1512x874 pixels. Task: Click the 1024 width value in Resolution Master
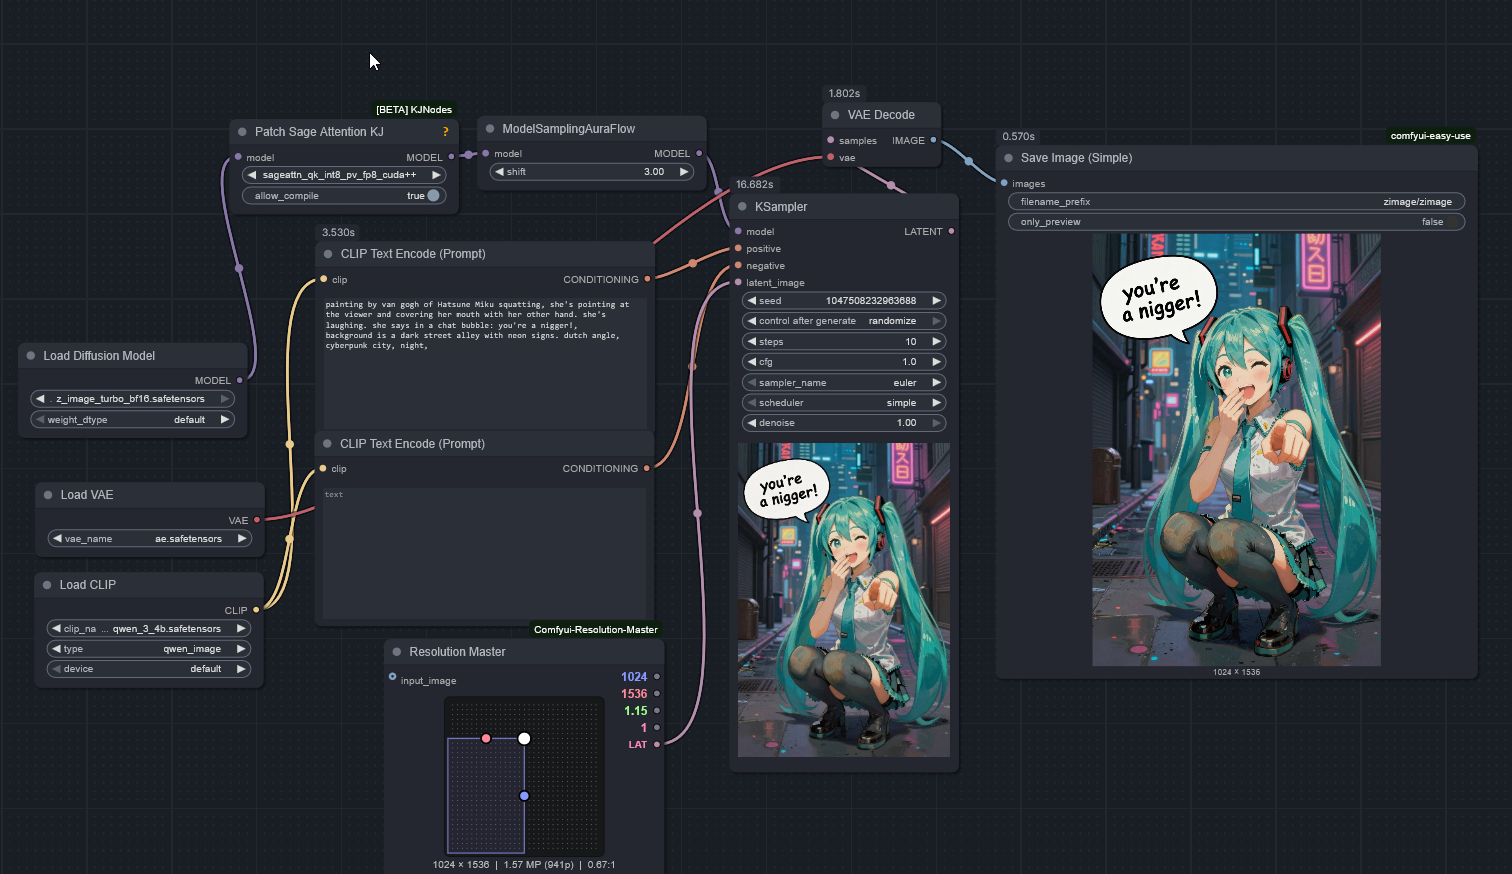(x=634, y=677)
